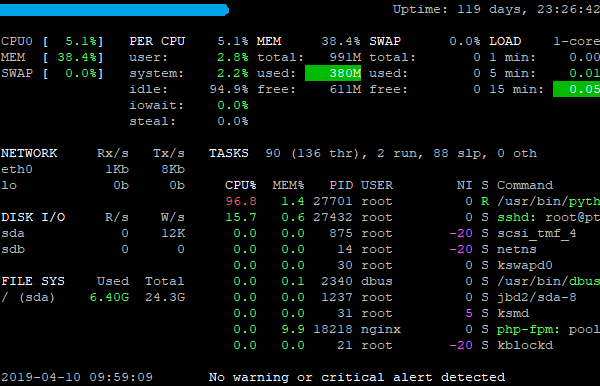Click the /usr/bin/dbus command entry

coord(548,281)
